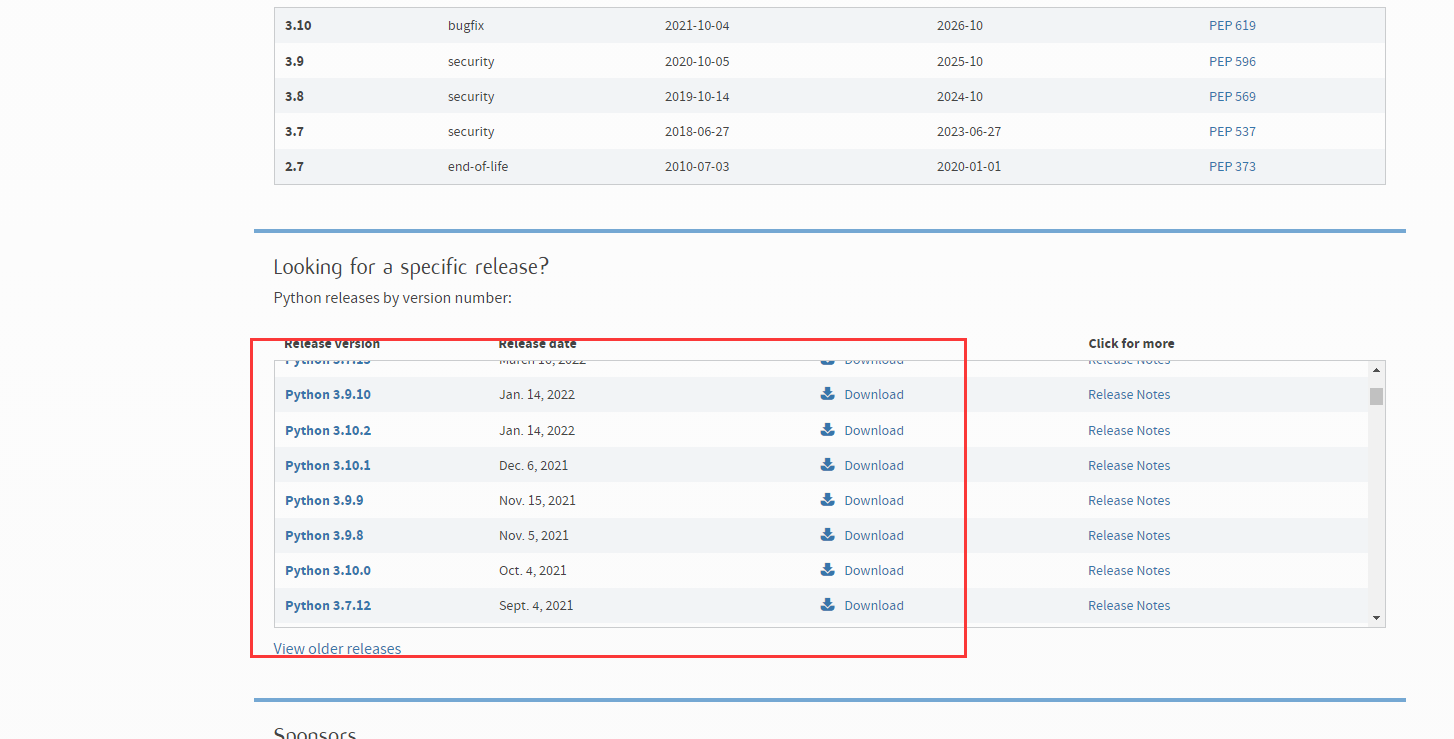
Task: Open the Python 3.10.1 release link
Action: [x=328, y=466]
